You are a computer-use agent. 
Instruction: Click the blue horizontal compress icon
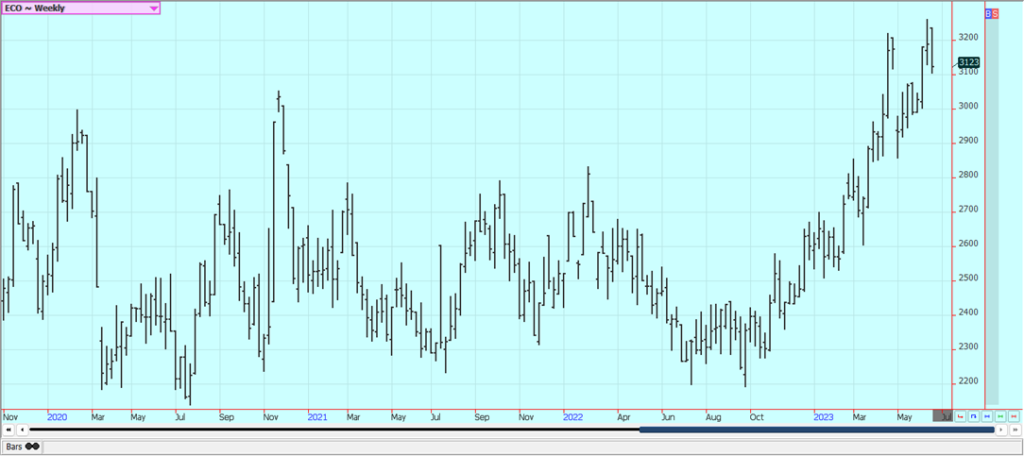pyautogui.click(x=987, y=416)
